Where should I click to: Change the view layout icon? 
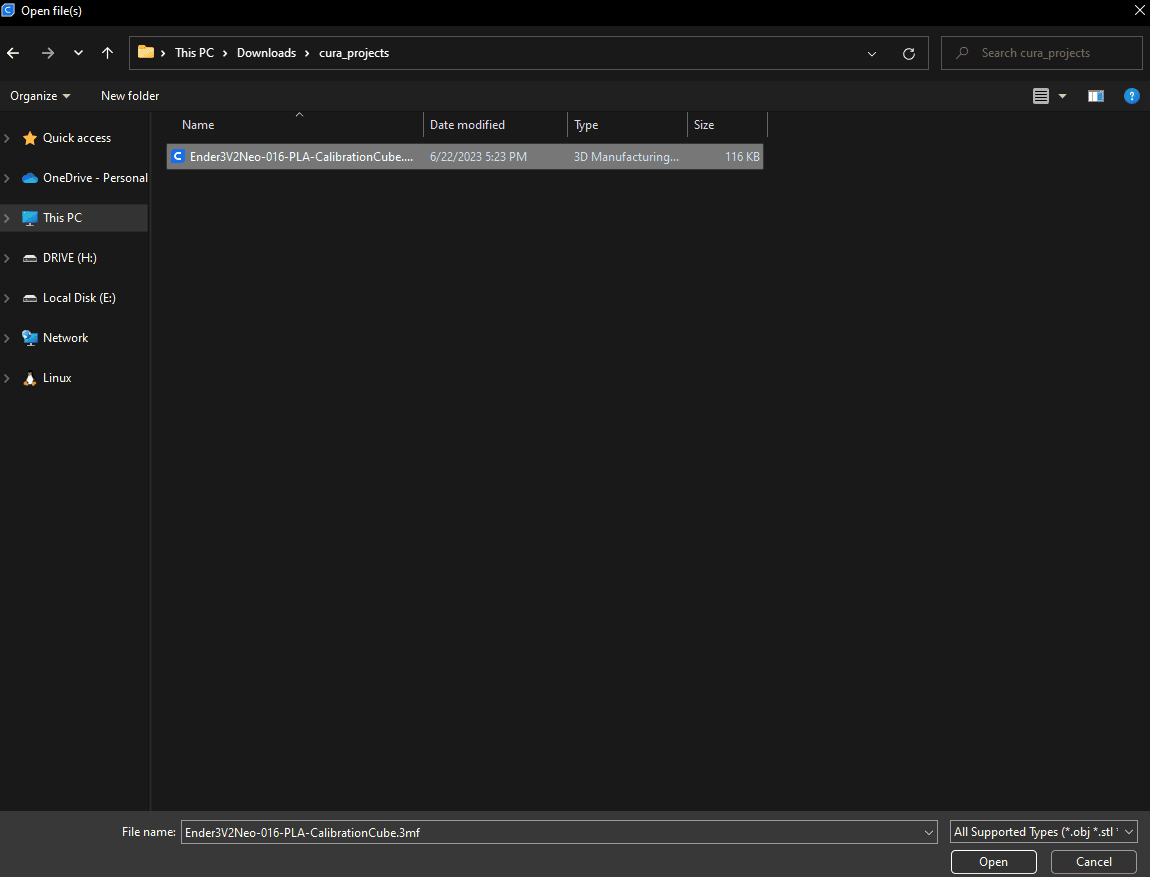tap(1041, 96)
